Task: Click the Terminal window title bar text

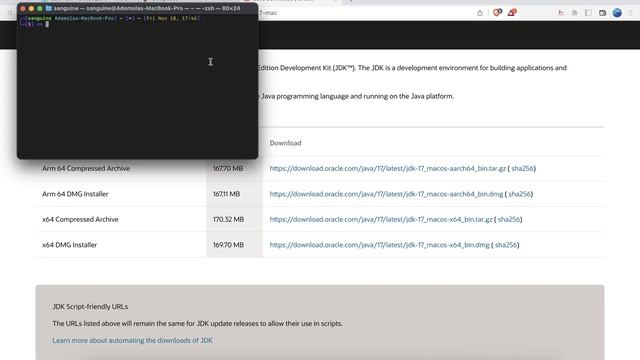Action: click(147, 8)
